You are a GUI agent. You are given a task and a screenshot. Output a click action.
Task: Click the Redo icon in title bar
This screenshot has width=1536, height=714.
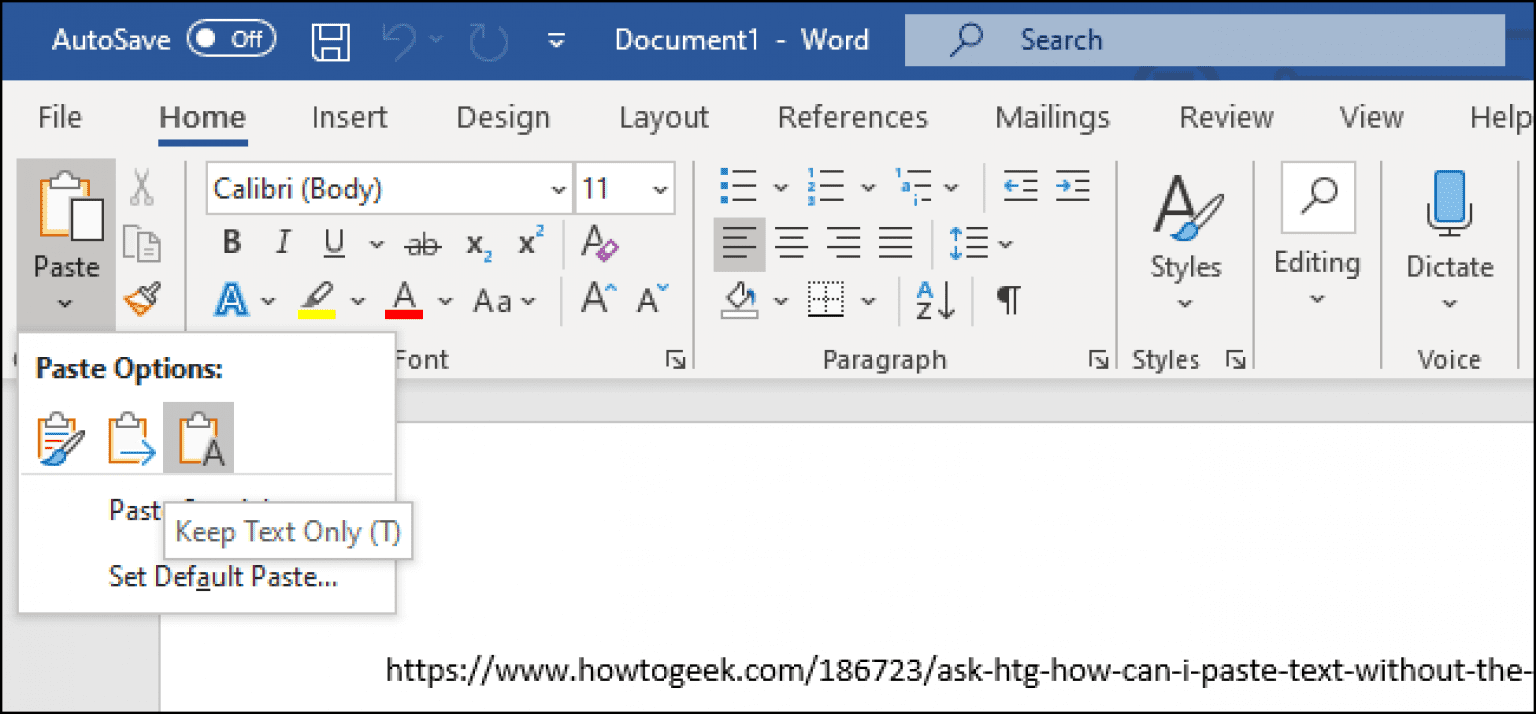[488, 41]
